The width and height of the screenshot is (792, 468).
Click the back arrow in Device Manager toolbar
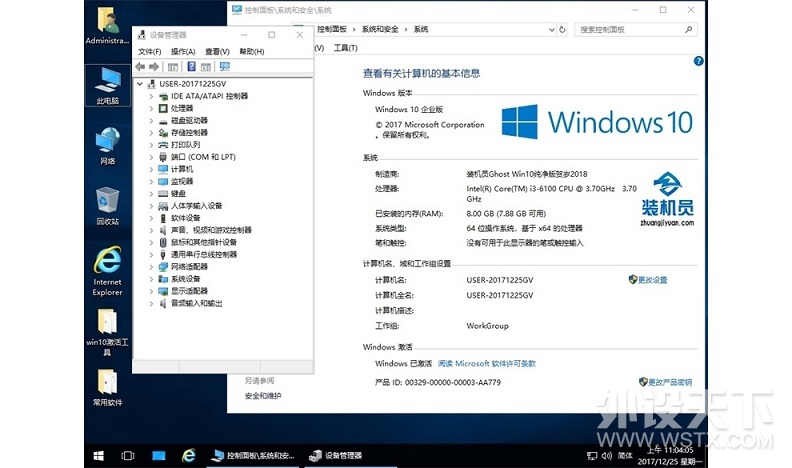(x=140, y=67)
